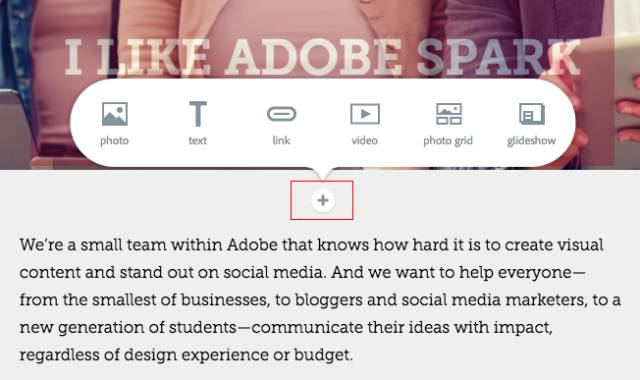Click the "glideshow" label
This screenshot has height=380, width=640.
coord(531,141)
